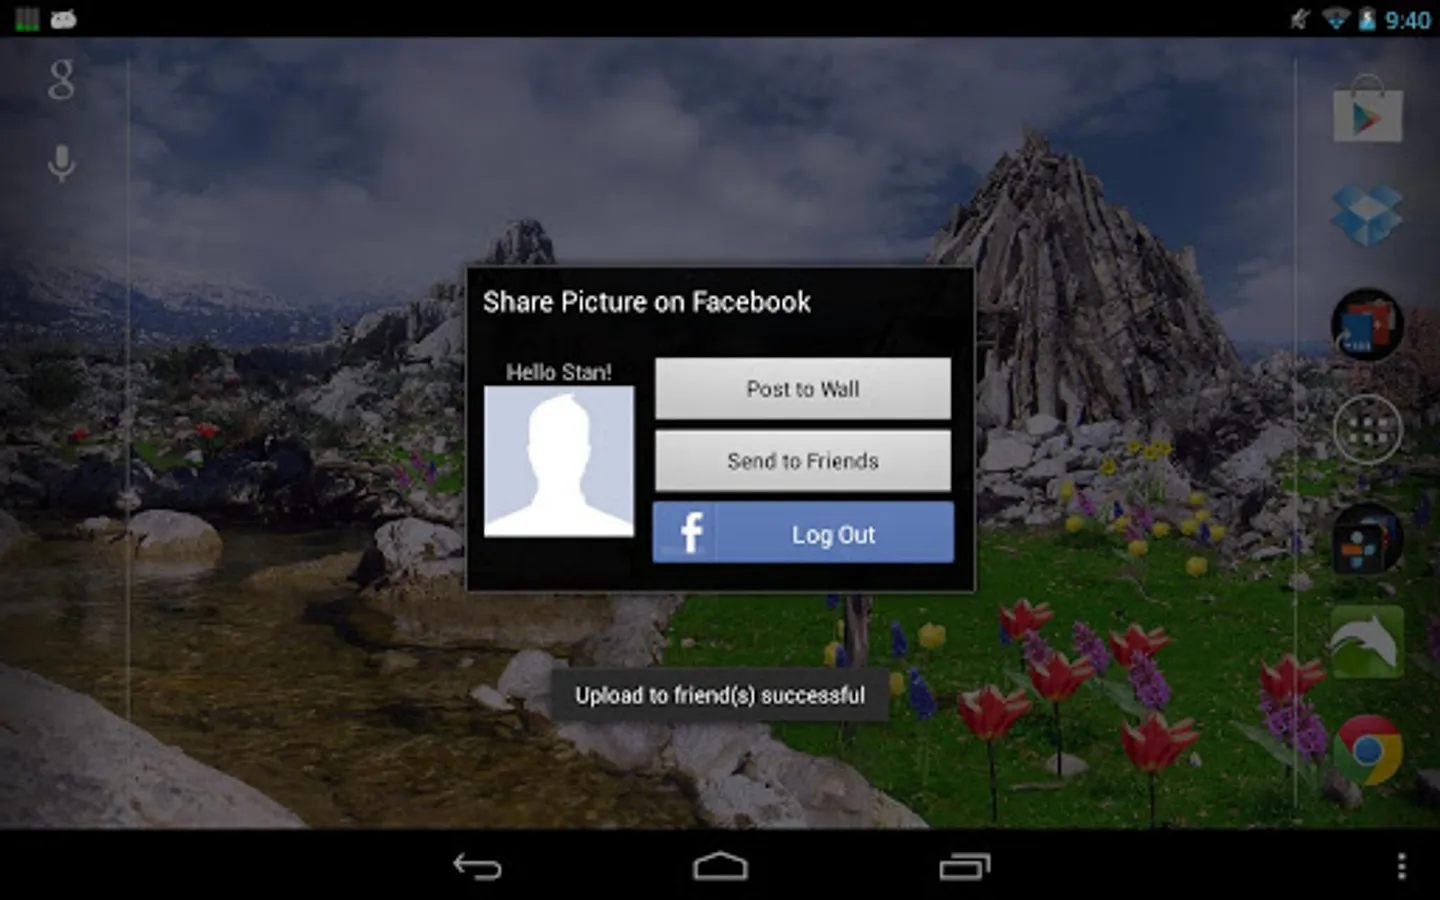Launch the Dropbox app
Viewport: 1440px width, 900px height.
click(x=1367, y=215)
